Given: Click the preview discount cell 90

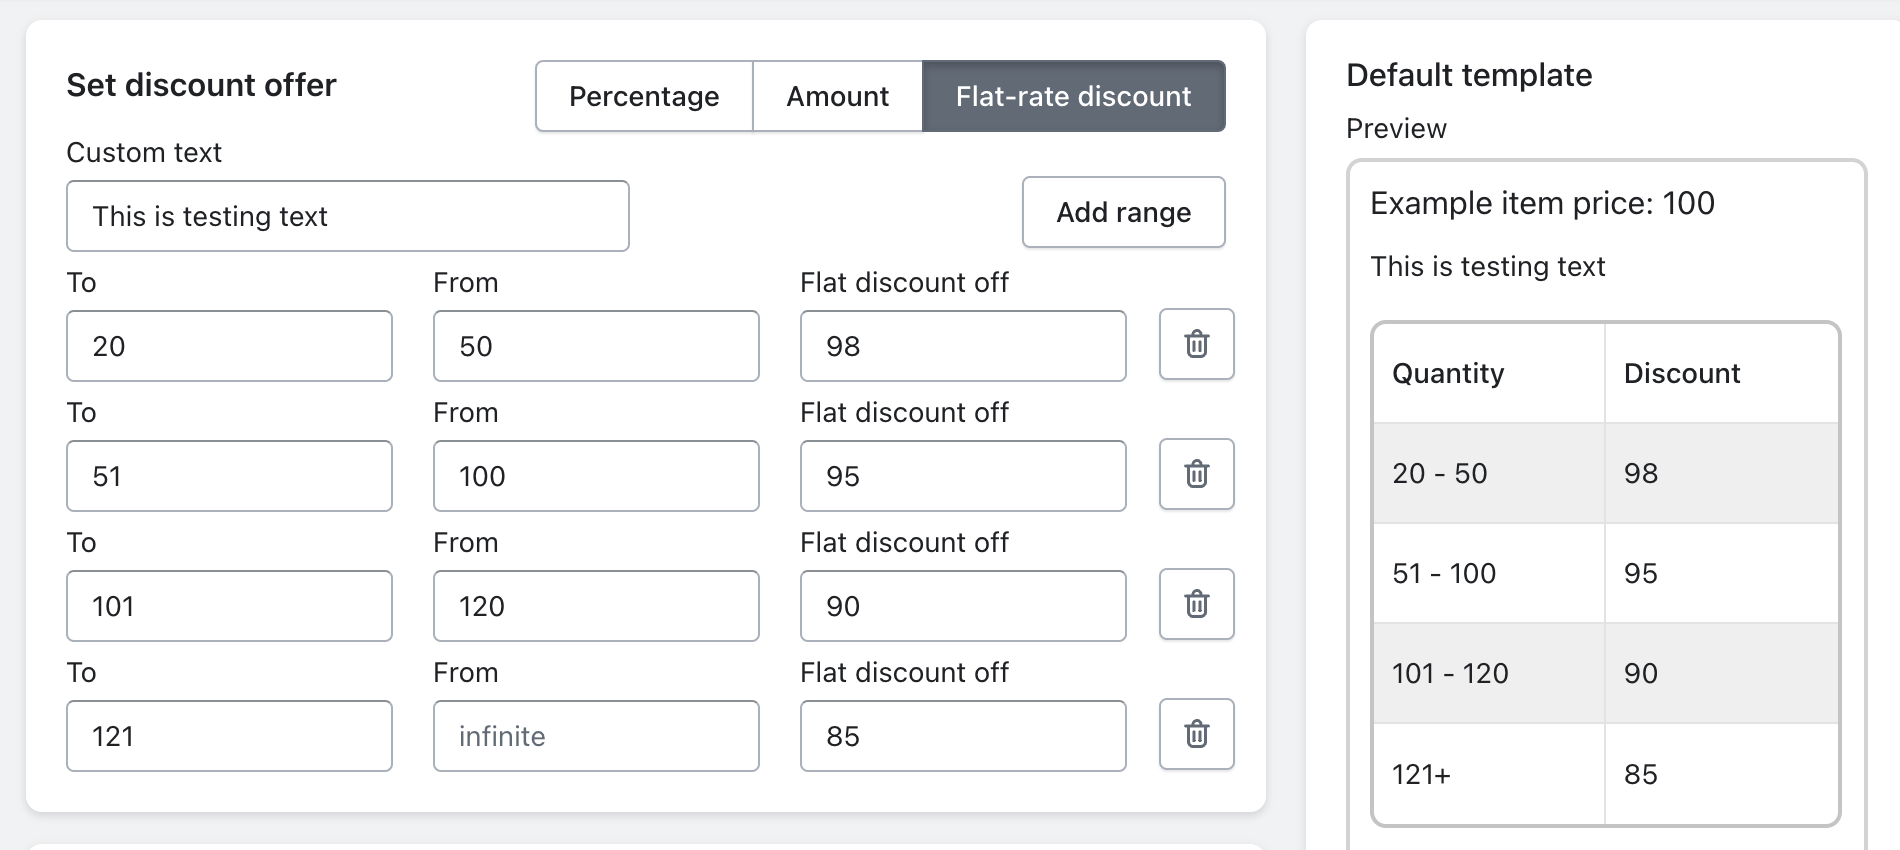Looking at the screenshot, I should (1721, 673).
